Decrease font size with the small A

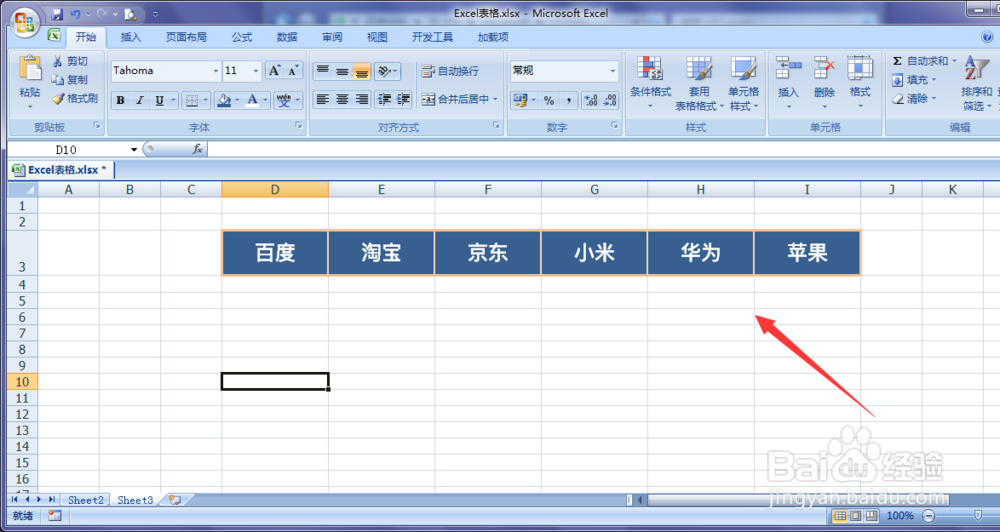[x=293, y=71]
